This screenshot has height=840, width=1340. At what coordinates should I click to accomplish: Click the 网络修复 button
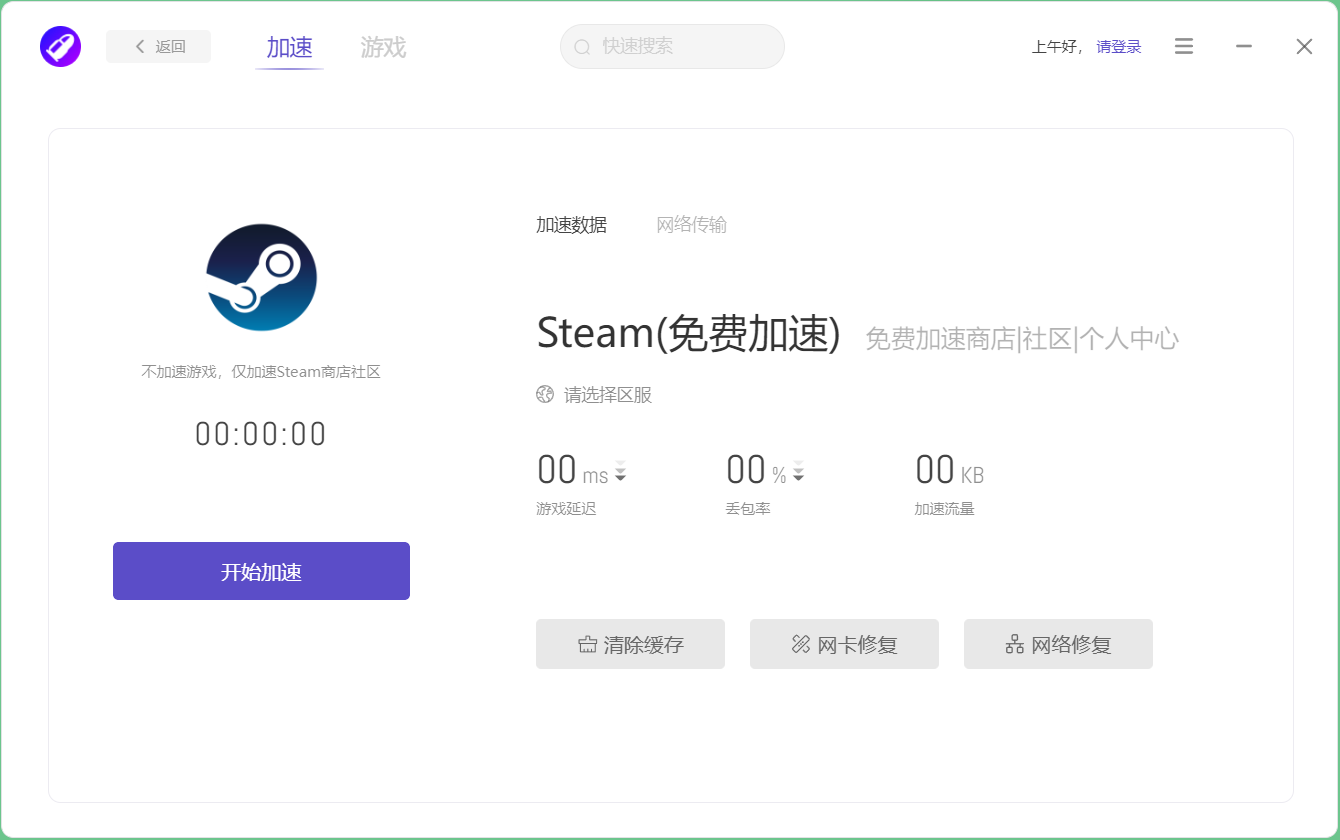[x=1058, y=644]
